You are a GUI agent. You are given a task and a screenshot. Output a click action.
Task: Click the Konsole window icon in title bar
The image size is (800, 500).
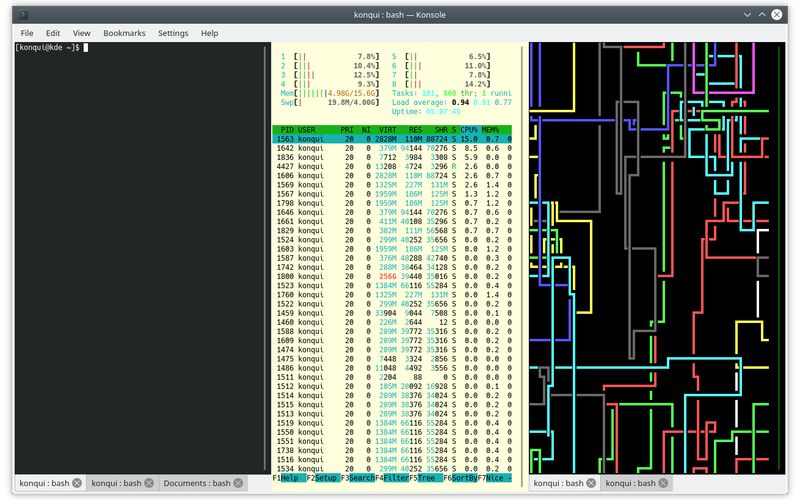pos(22,14)
